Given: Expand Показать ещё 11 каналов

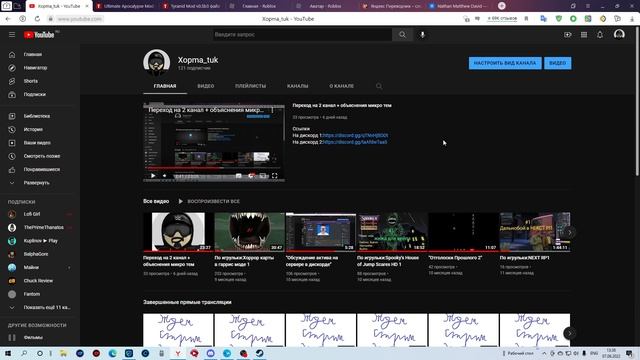Looking at the screenshot, I should tap(40, 307).
